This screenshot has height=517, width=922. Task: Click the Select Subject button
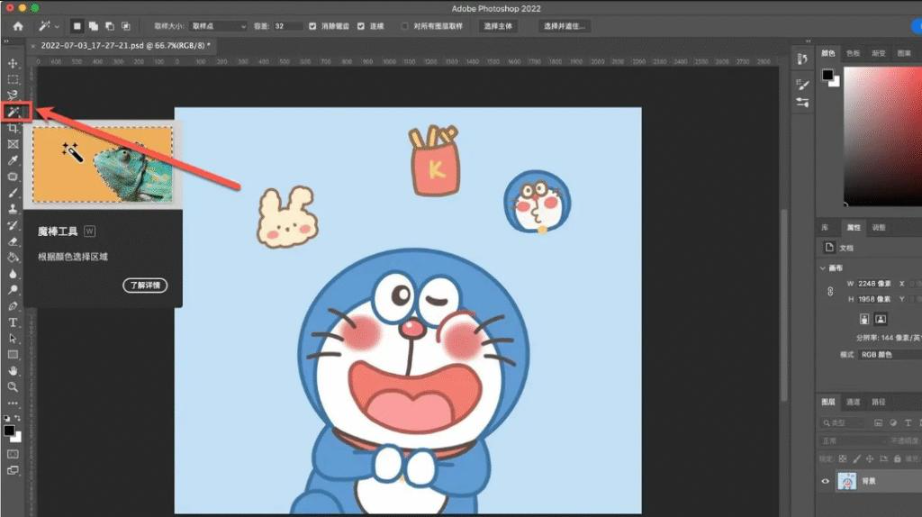click(498, 26)
